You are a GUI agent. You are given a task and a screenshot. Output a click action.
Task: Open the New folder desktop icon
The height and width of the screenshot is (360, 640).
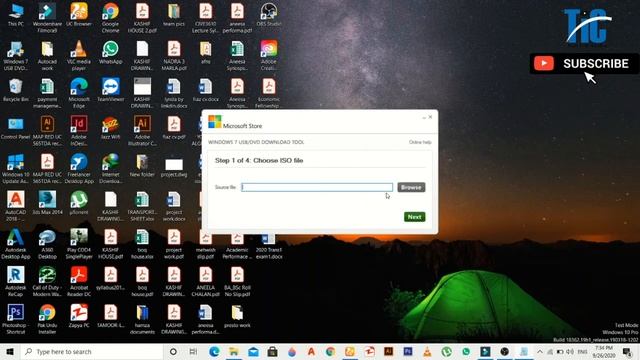pyautogui.click(x=142, y=166)
